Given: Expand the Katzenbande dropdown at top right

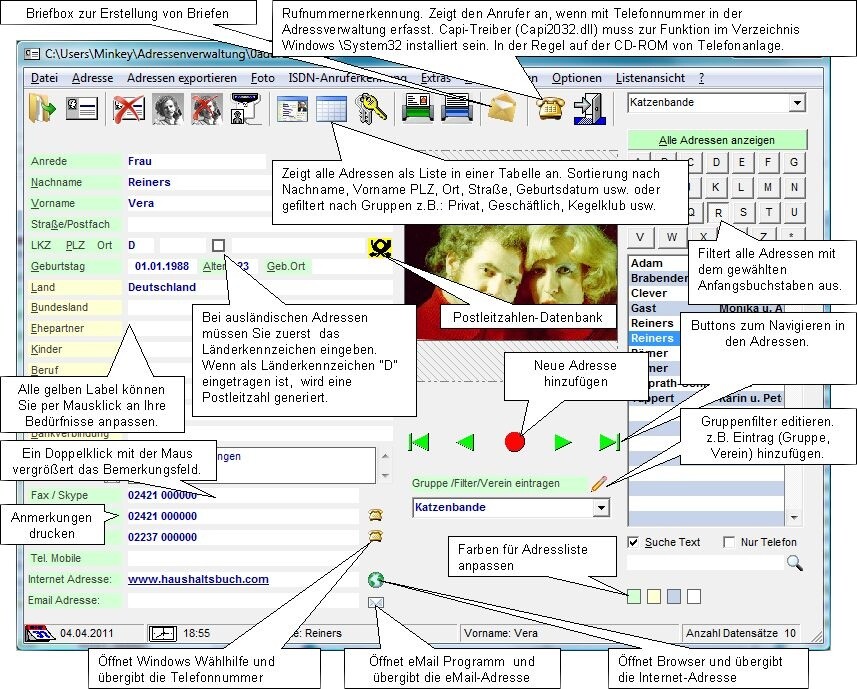Looking at the screenshot, I should click(x=796, y=102).
